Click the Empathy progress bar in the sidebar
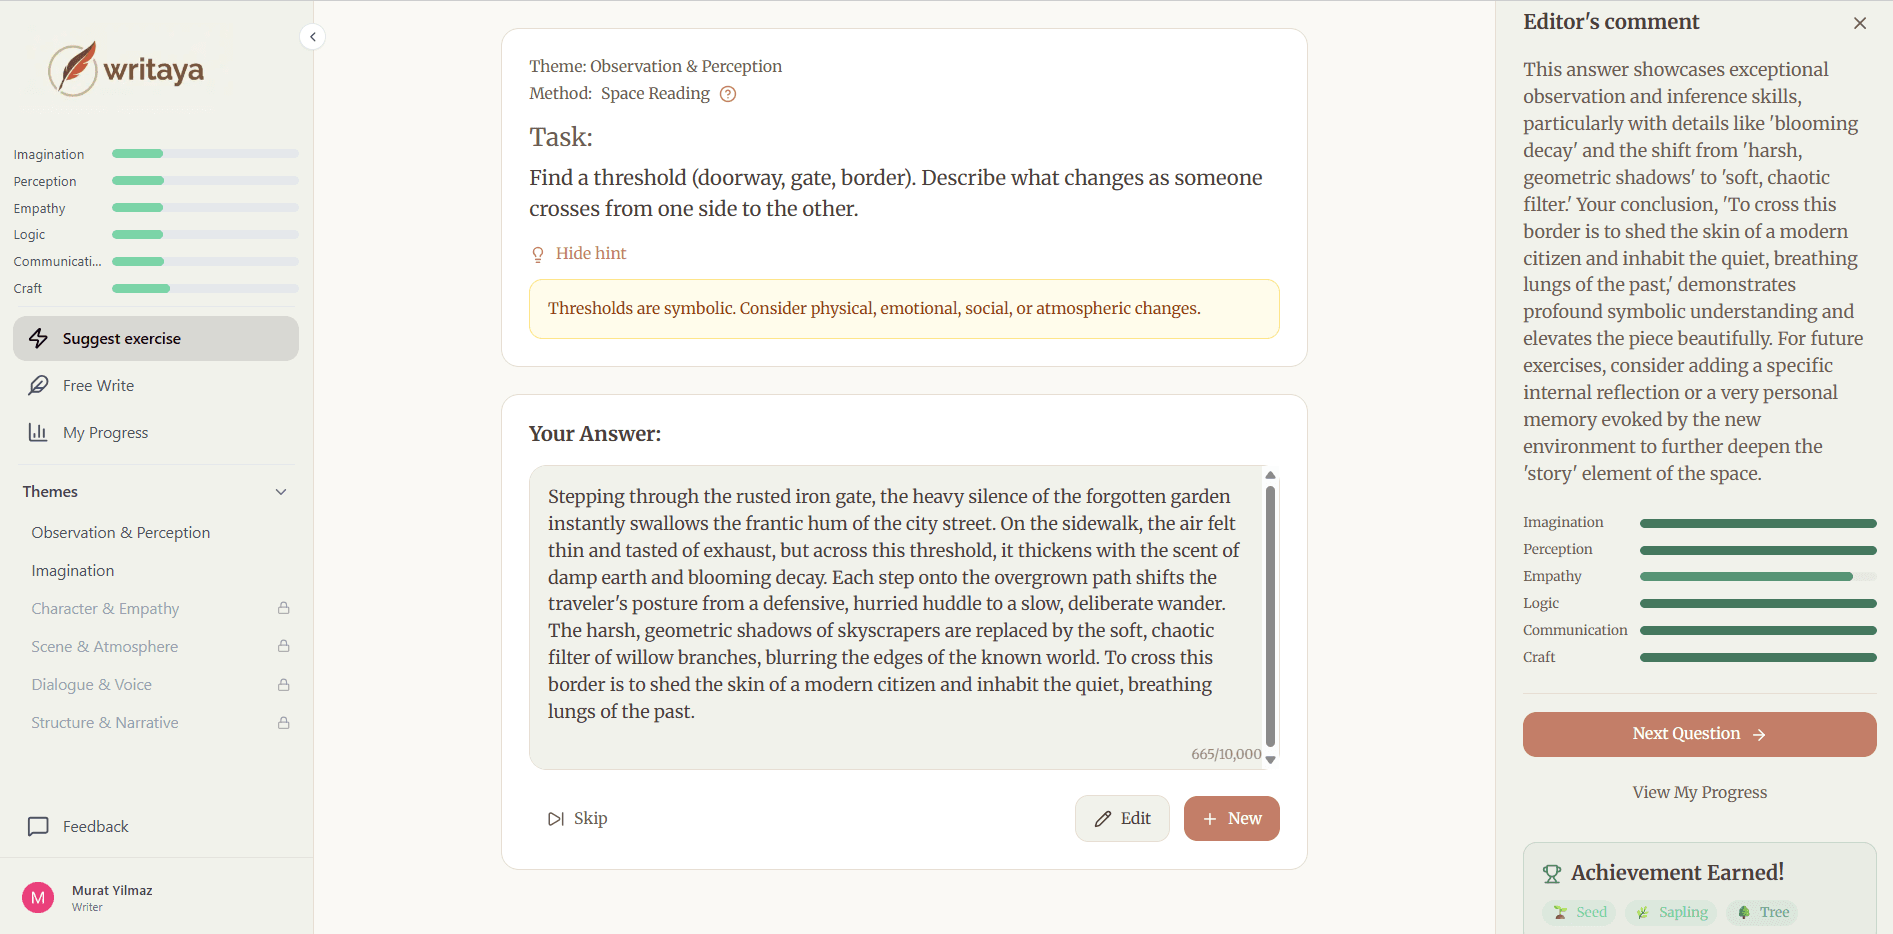This screenshot has height=934, width=1893. [203, 207]
